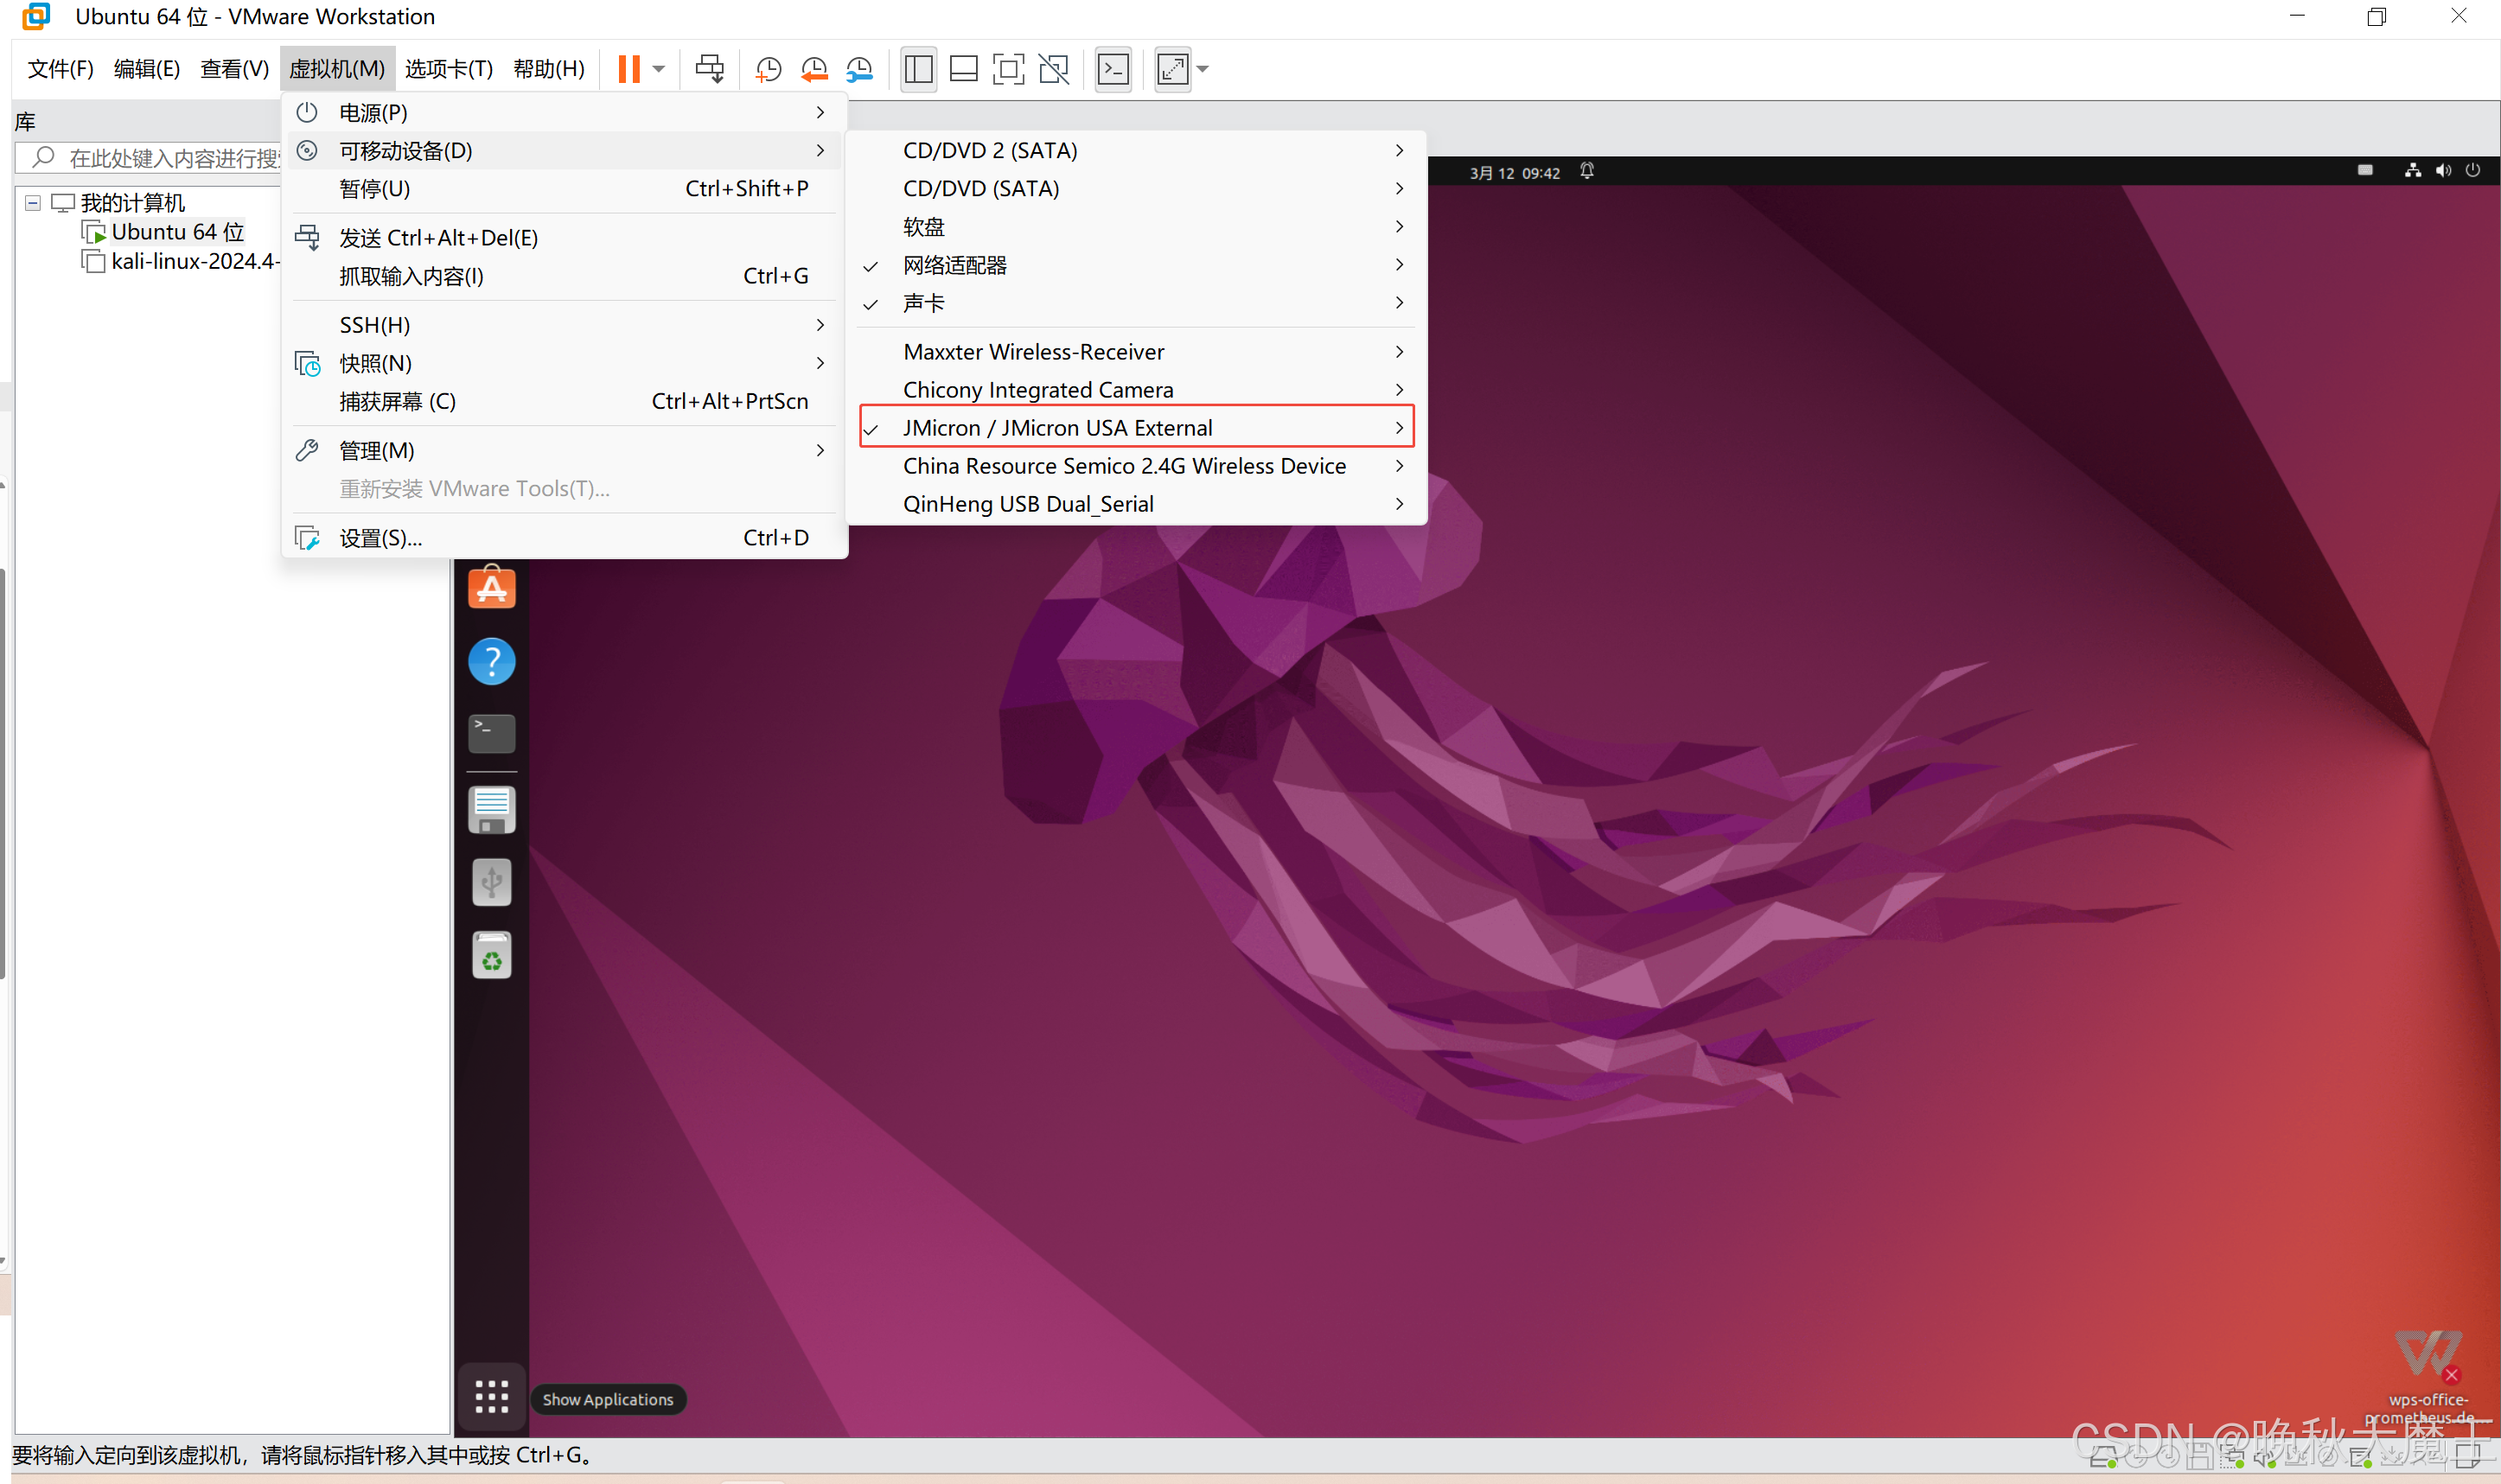
Task: Click the take snapshot clock icon
Action: click(x=768, y=69)
